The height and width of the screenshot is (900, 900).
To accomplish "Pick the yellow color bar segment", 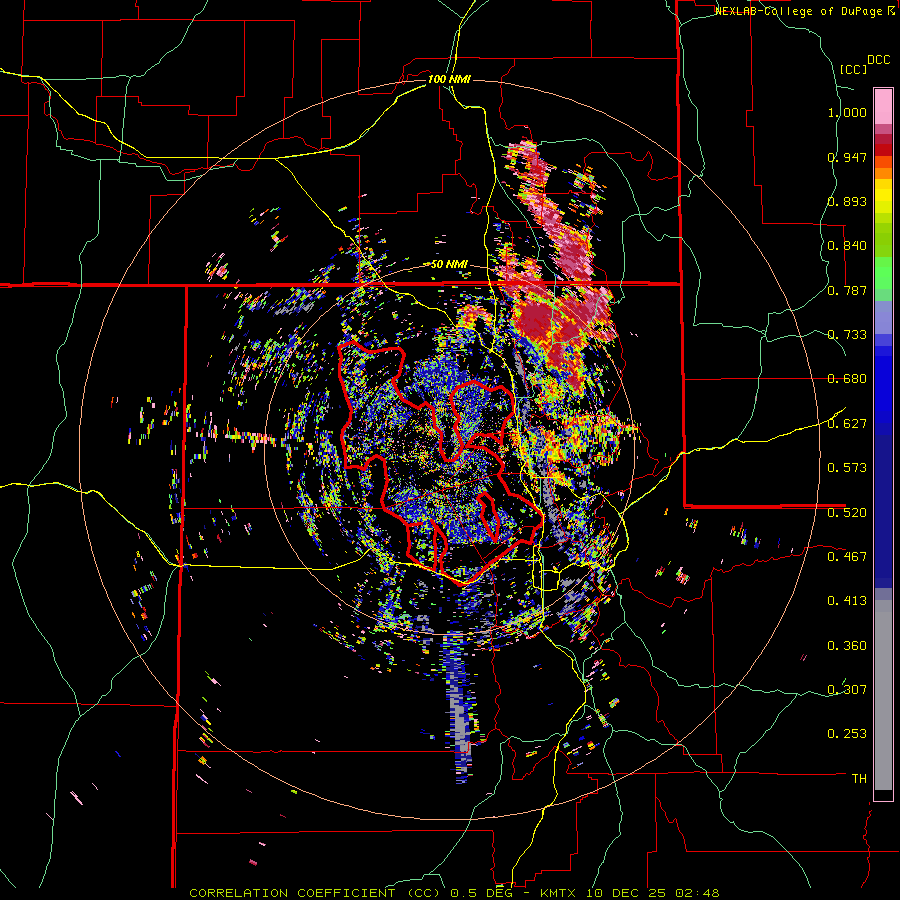I will [x=883, y=196].
